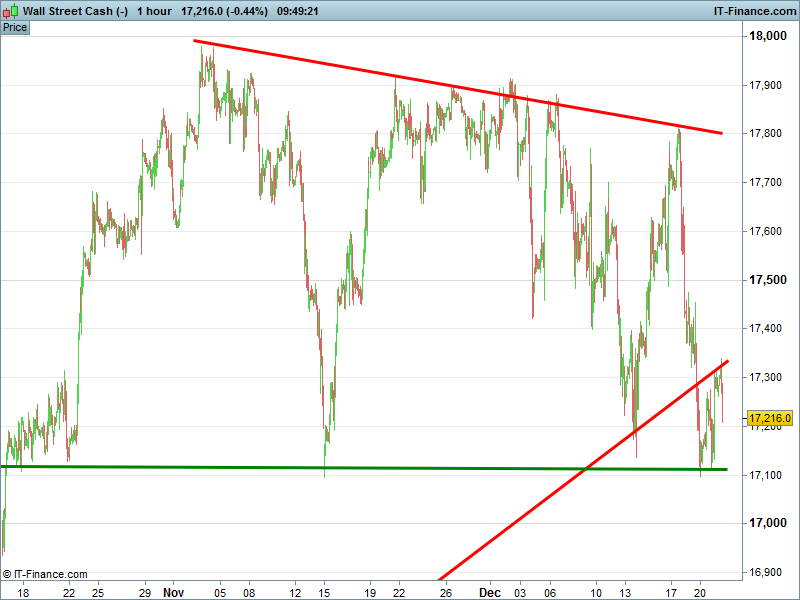Click the 03 date label on time axis
Screen dimensions: 800x600
(x=520, y=593)
